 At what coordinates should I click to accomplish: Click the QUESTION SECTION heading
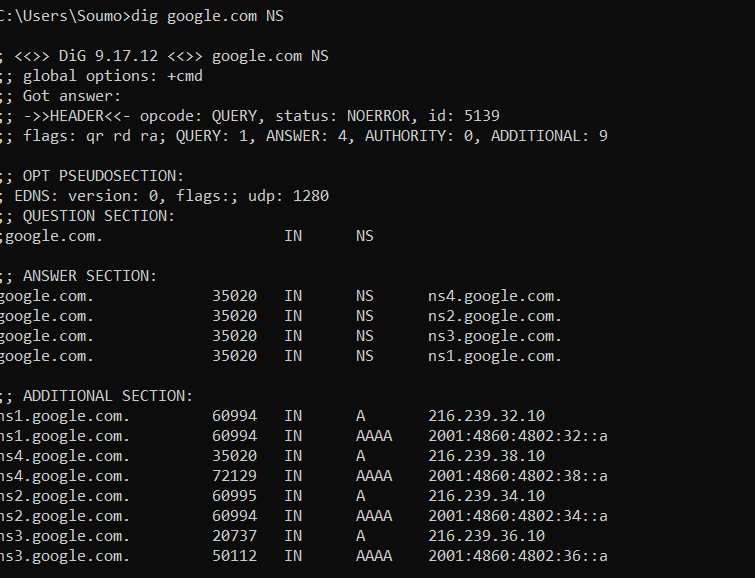click(x=99, y=216)
